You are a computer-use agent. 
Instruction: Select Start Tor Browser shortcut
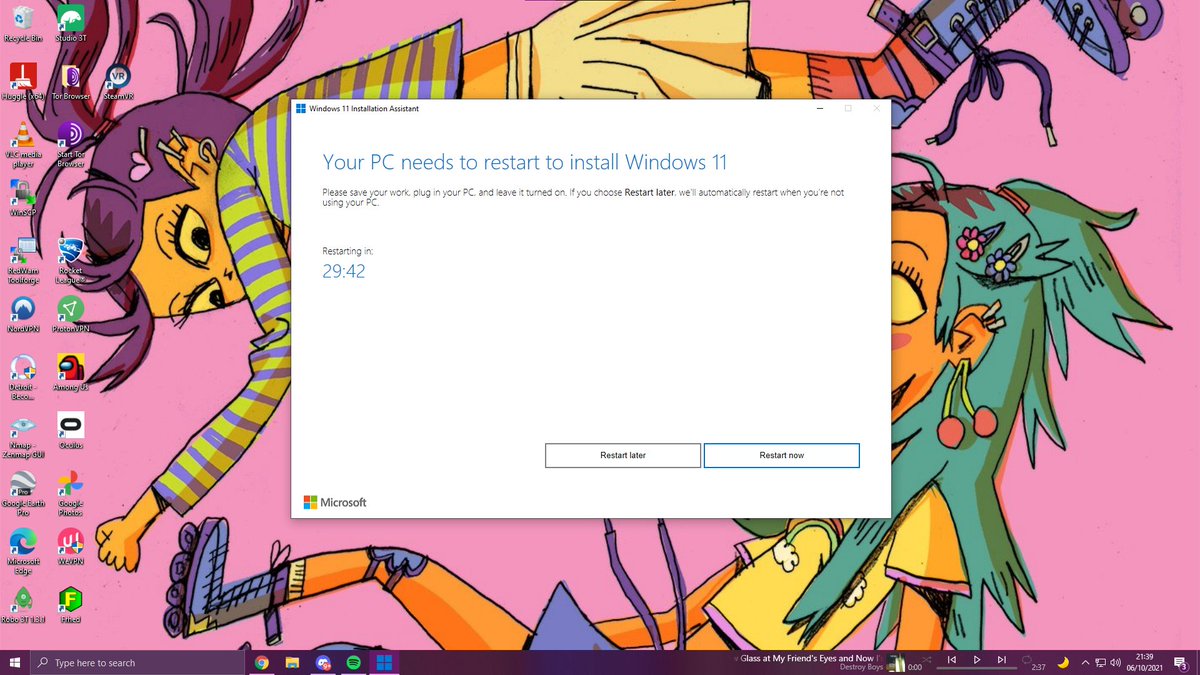click(x=70, y=145)
